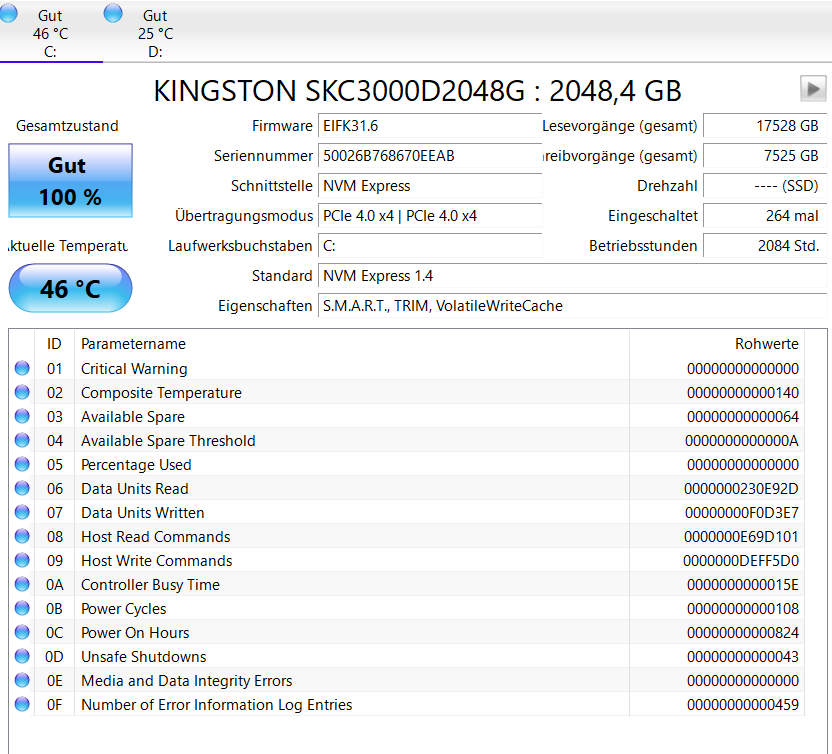Click the Parametername column header

pyautogui.click(x=352, y=344)
